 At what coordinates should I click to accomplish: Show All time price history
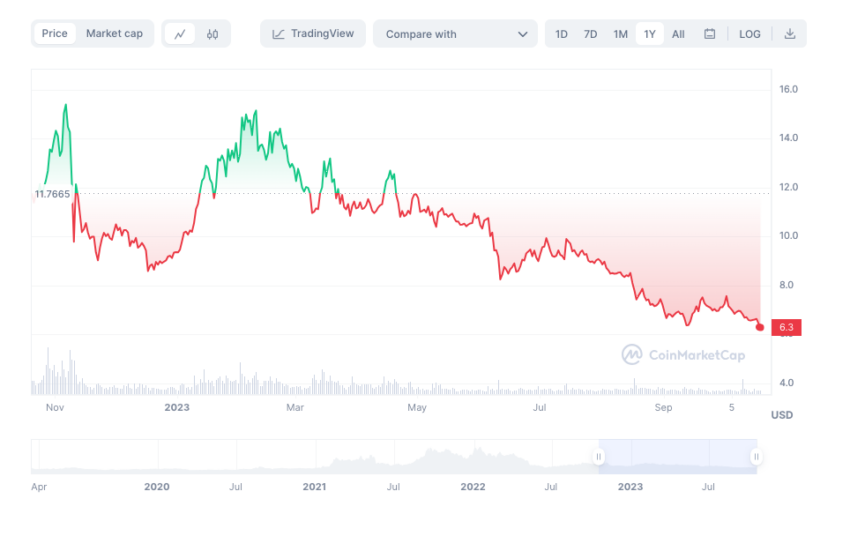point(678,34)
